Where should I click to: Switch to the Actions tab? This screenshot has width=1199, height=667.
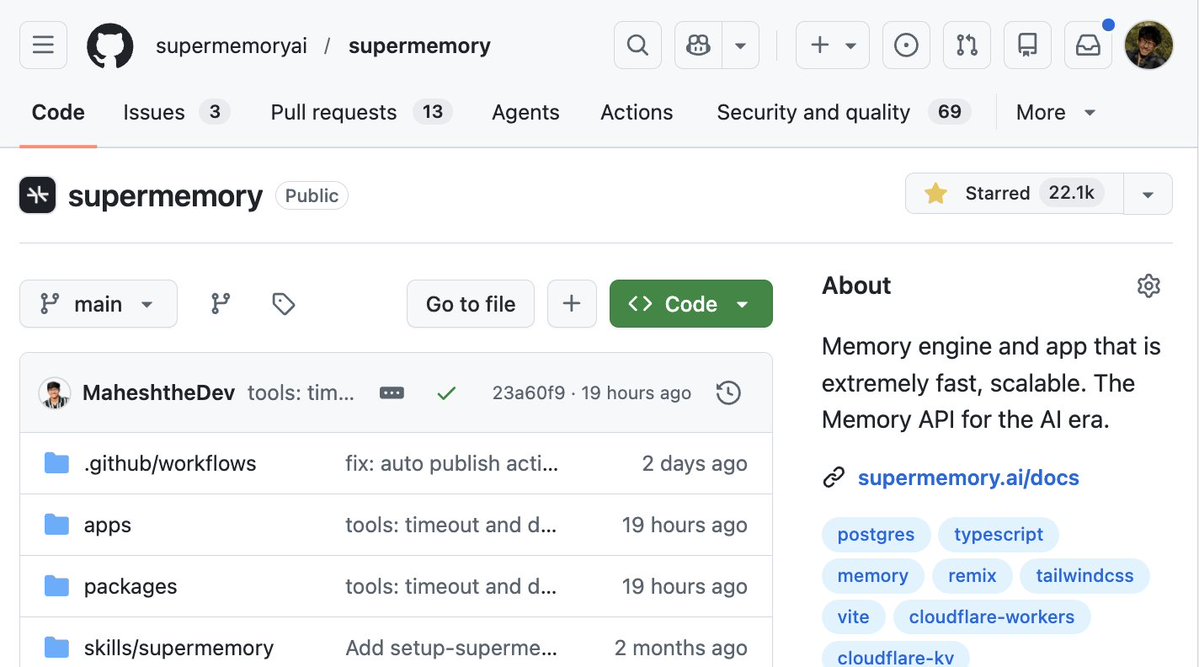pos(636,112)
